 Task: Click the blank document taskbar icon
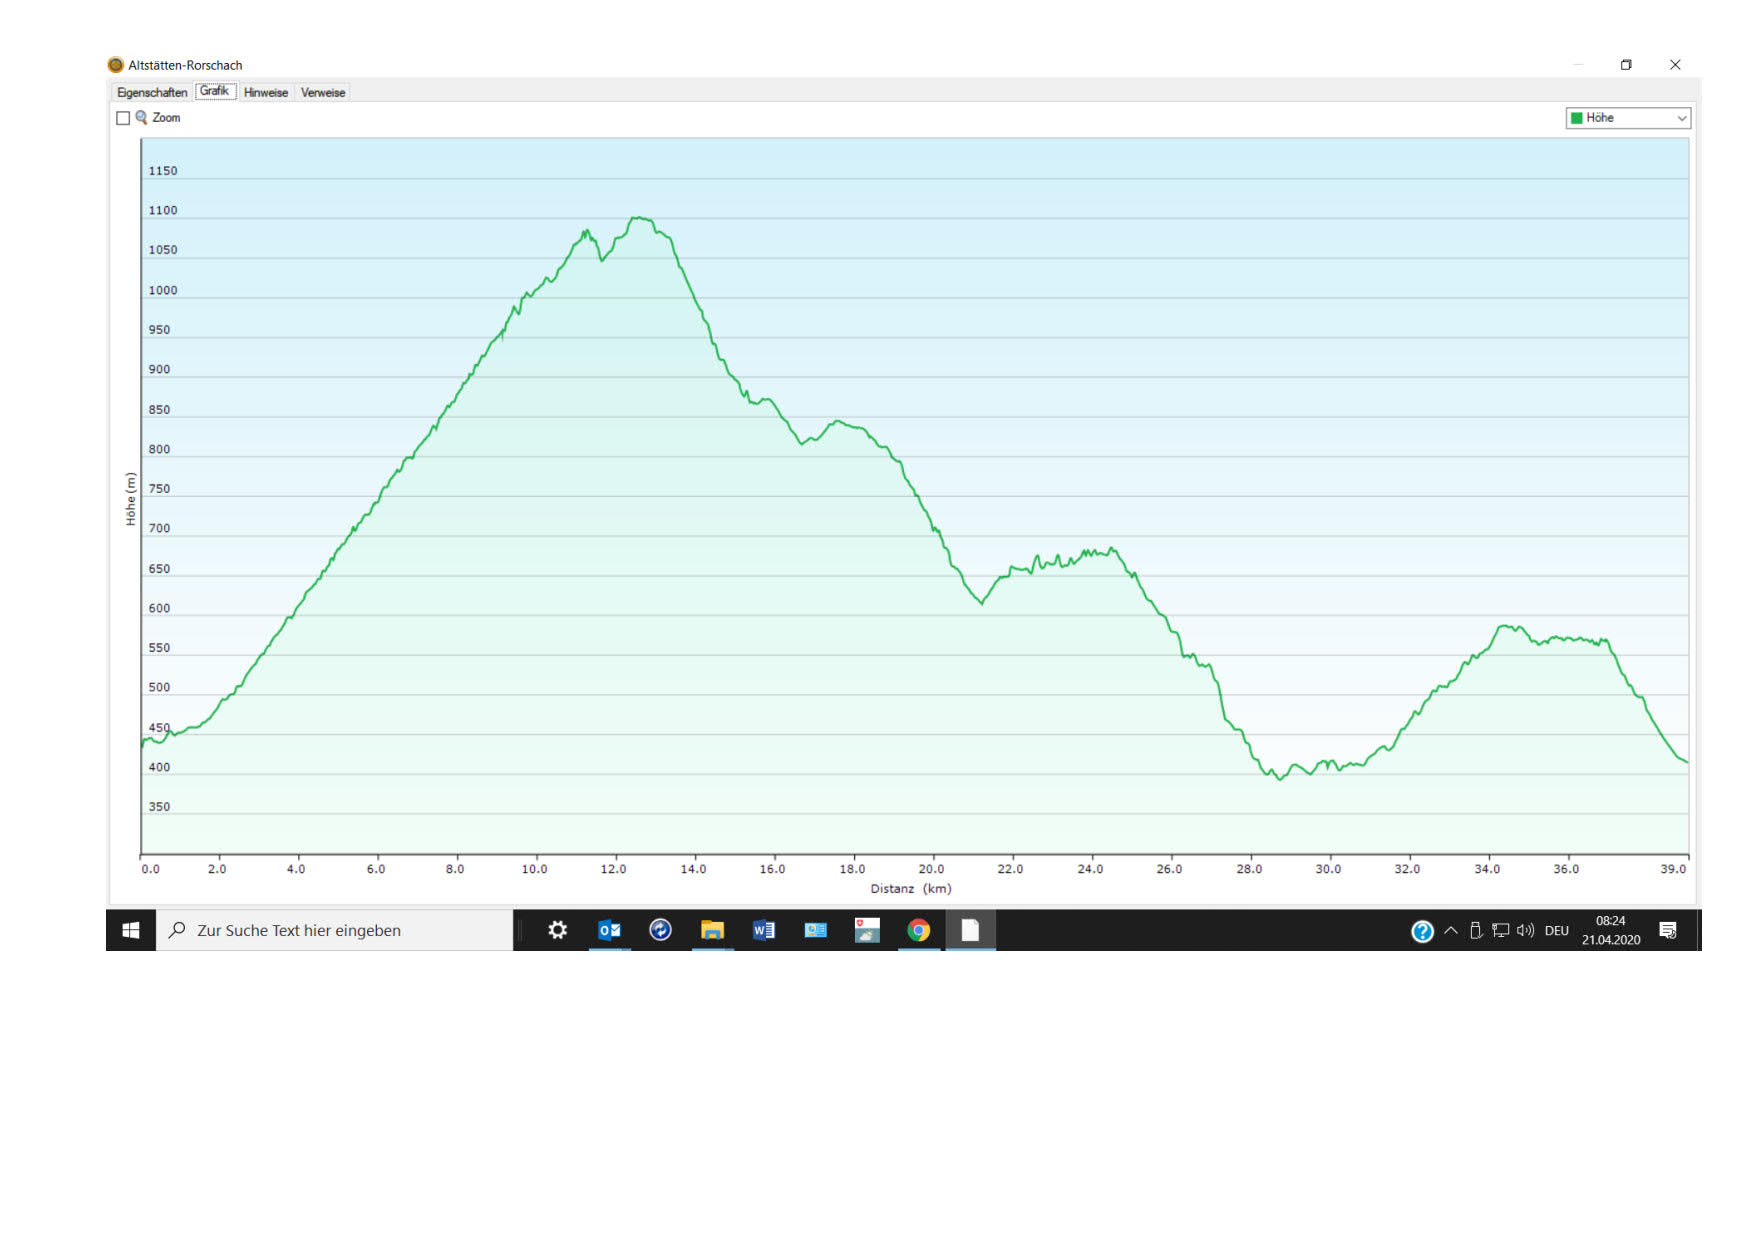(x=970, y=930)
